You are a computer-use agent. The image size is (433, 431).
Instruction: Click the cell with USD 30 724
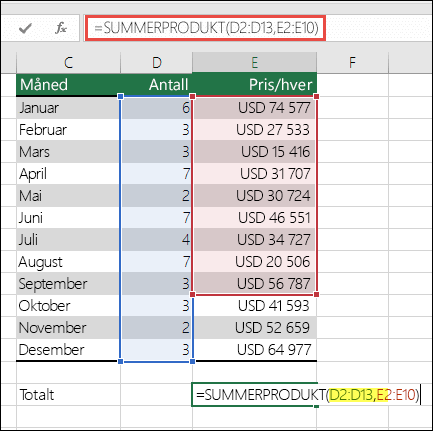click(x=255, y=196)
